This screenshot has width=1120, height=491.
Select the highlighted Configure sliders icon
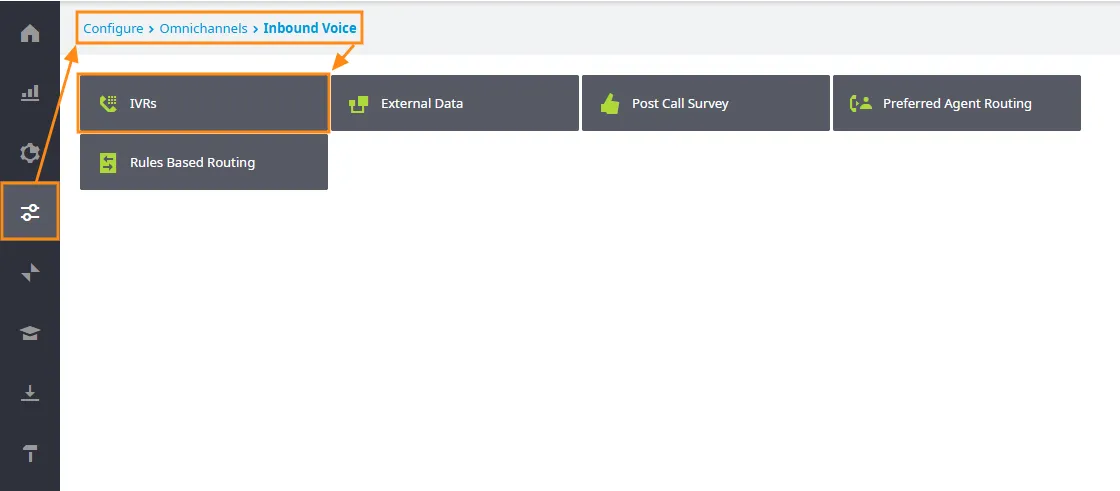(x=30, y=212)
